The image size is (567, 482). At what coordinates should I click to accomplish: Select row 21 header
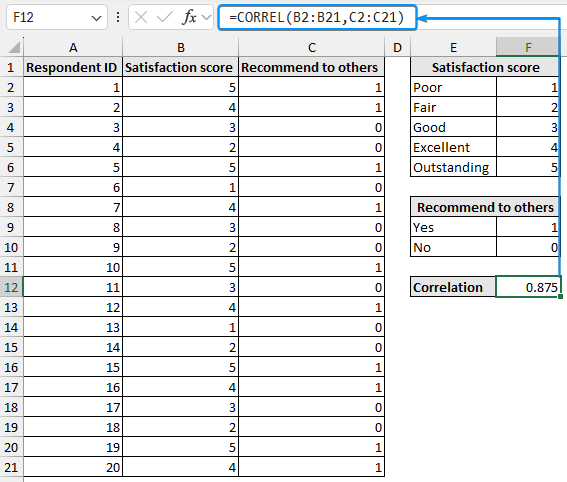(11, 468)
